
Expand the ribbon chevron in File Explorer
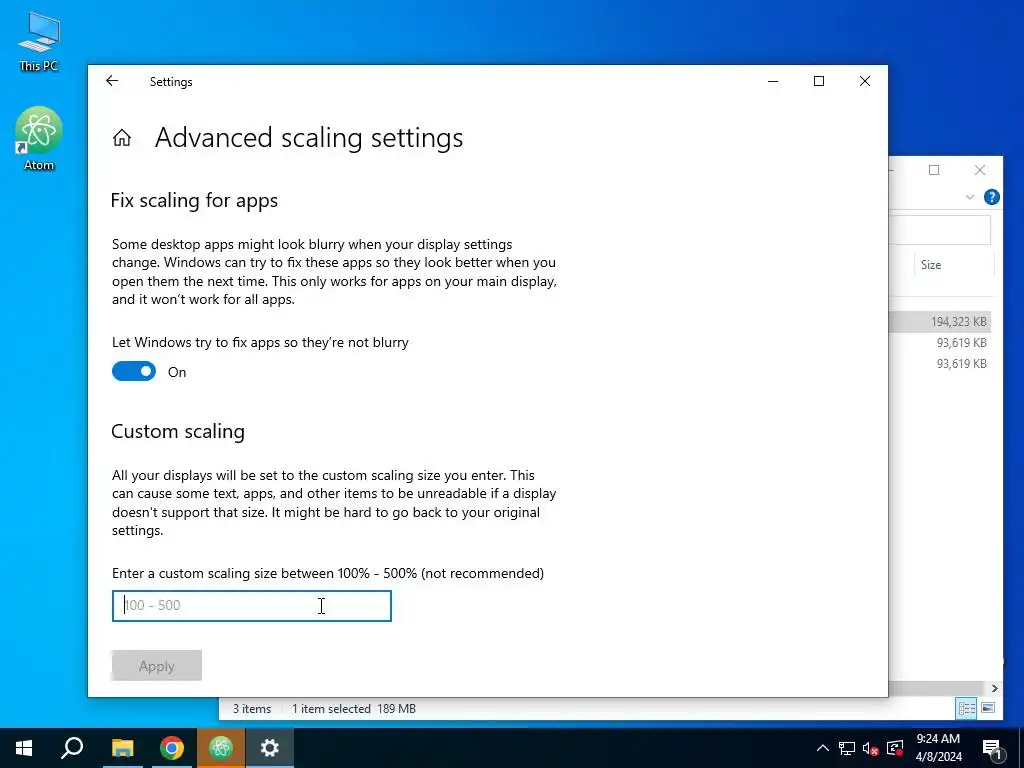(x=970, y=197)
